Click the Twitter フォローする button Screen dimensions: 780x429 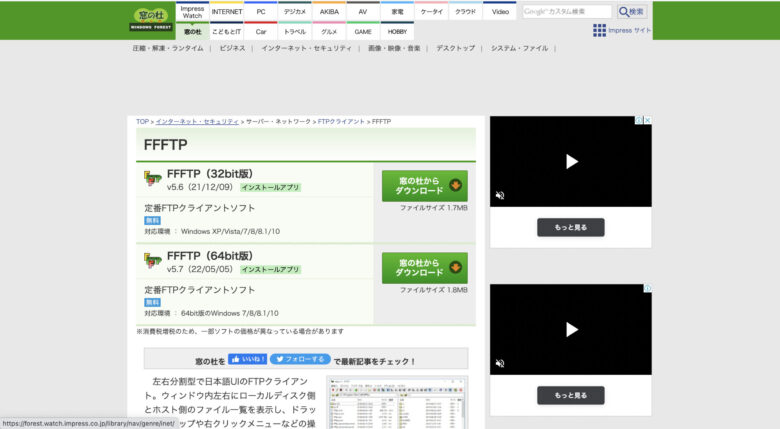pos(300,359)
